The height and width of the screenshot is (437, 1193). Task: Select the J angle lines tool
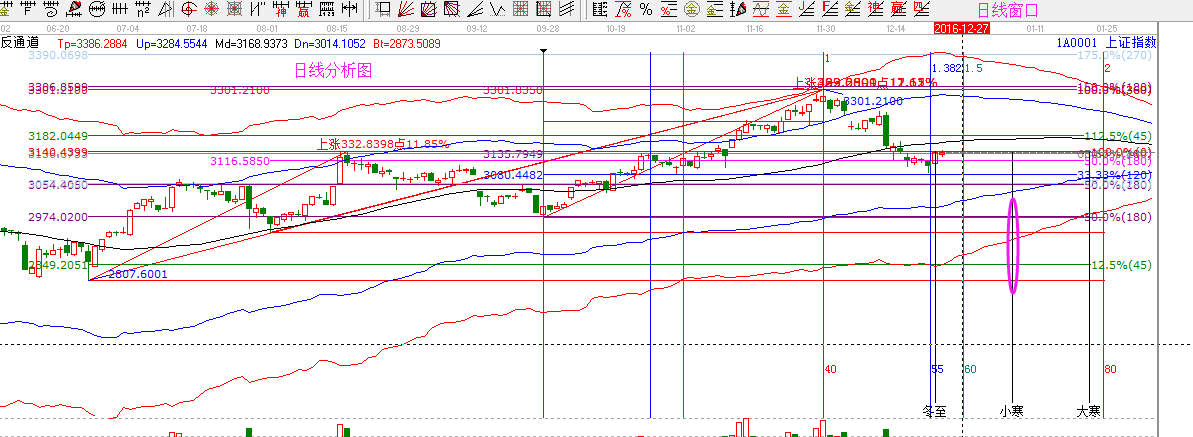click(806, 9)
